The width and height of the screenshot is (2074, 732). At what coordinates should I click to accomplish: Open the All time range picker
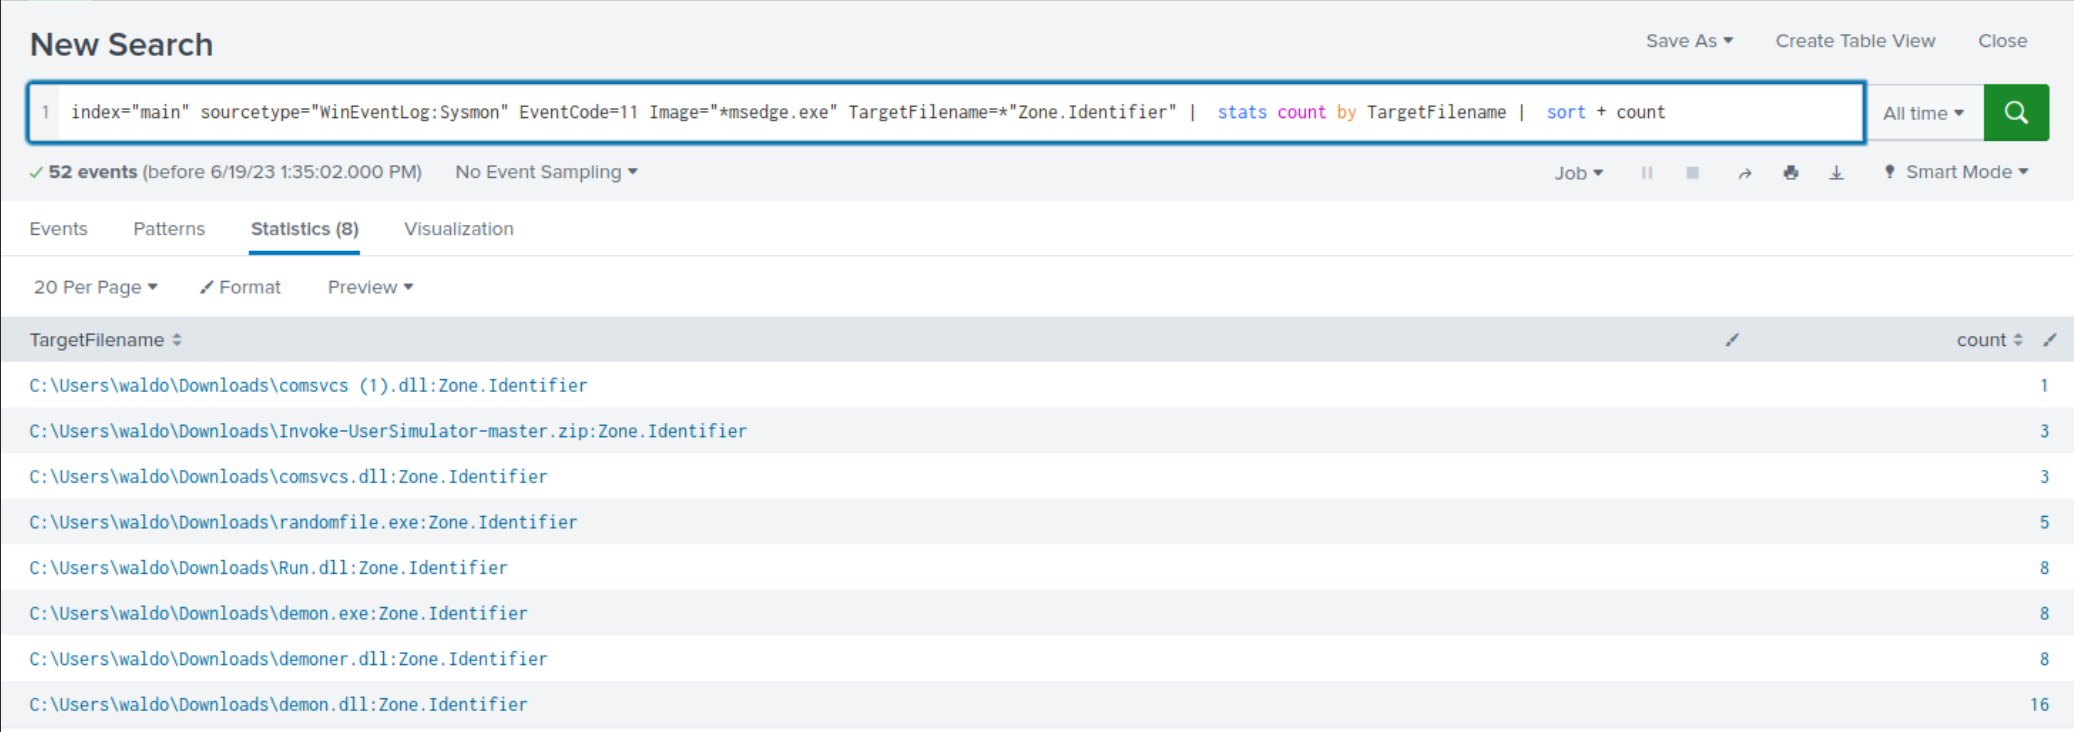click(x=1923, y=113)
